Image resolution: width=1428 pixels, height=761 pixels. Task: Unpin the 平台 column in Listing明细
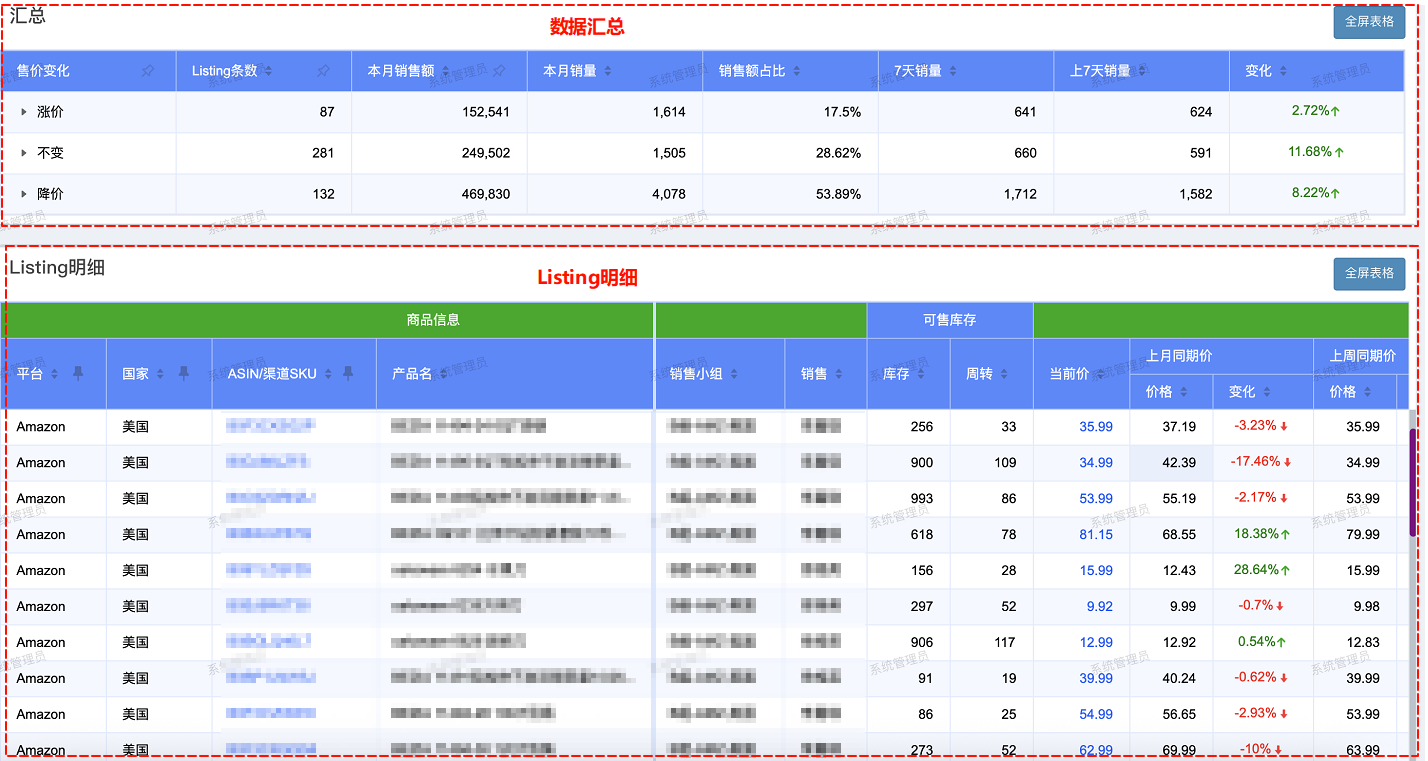pos(78,373)
